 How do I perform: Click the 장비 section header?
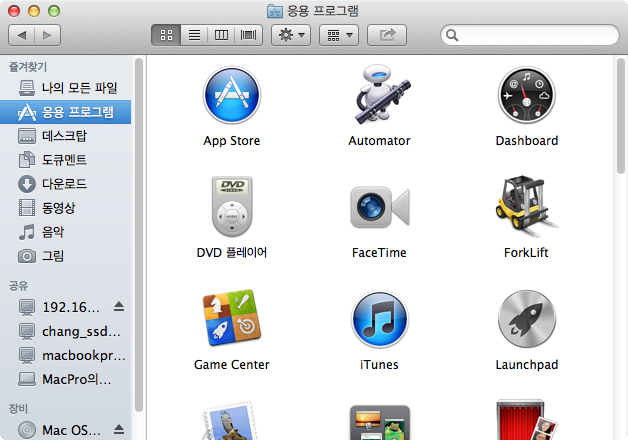(18, 409)
